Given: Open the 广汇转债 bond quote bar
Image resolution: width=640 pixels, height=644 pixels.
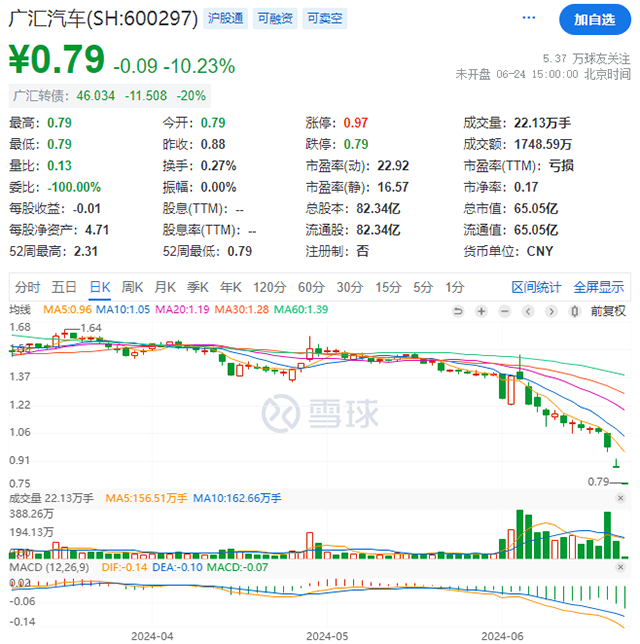Looking at the screenshot, I should click(x=110, y=96).
